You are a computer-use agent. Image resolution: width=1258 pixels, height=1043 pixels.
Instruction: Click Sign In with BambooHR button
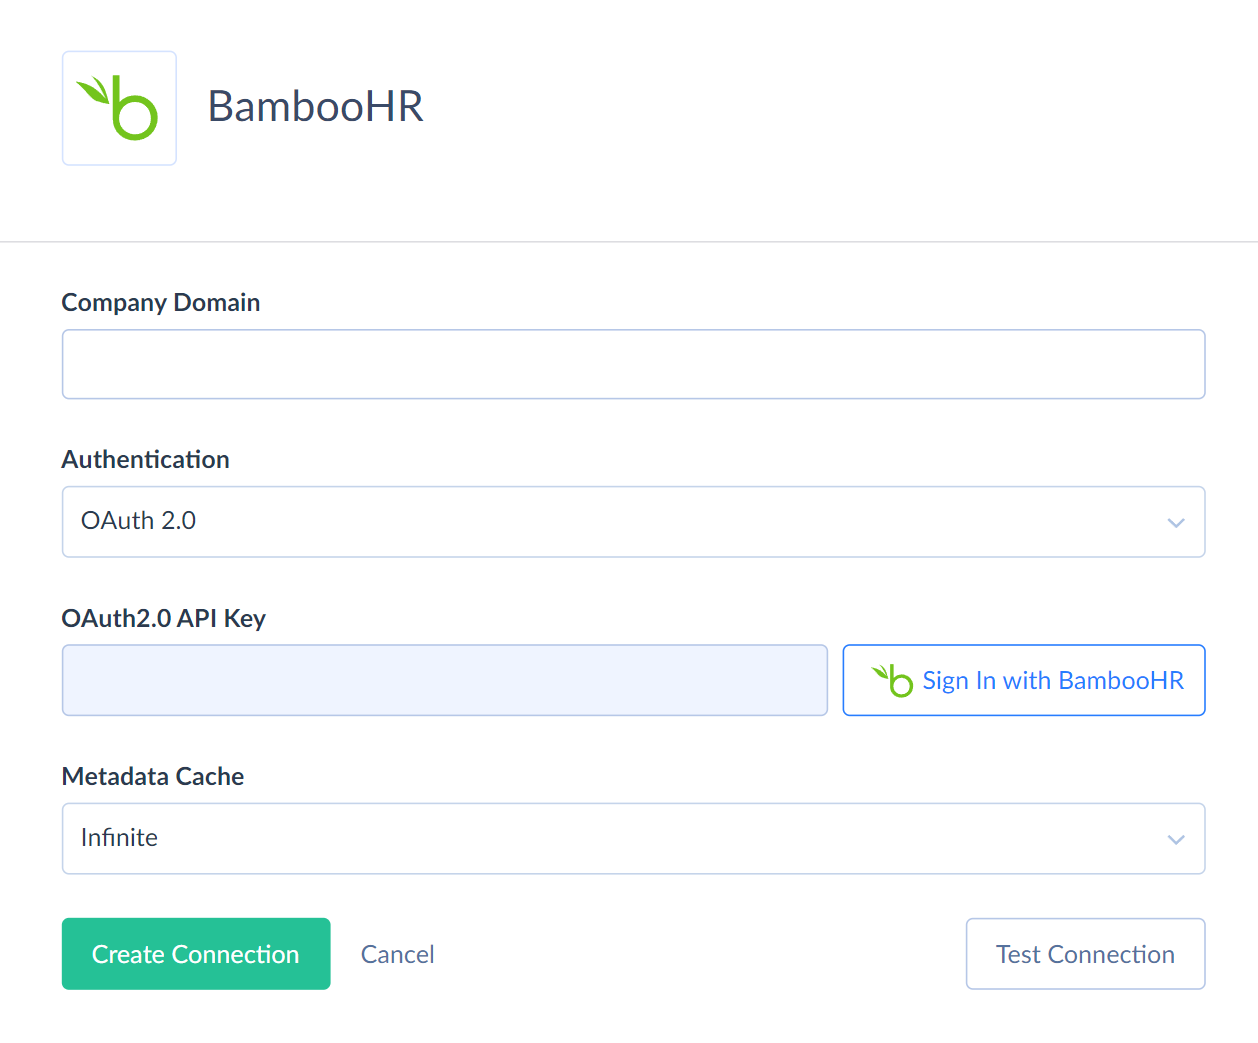(x=1024, y=680)
